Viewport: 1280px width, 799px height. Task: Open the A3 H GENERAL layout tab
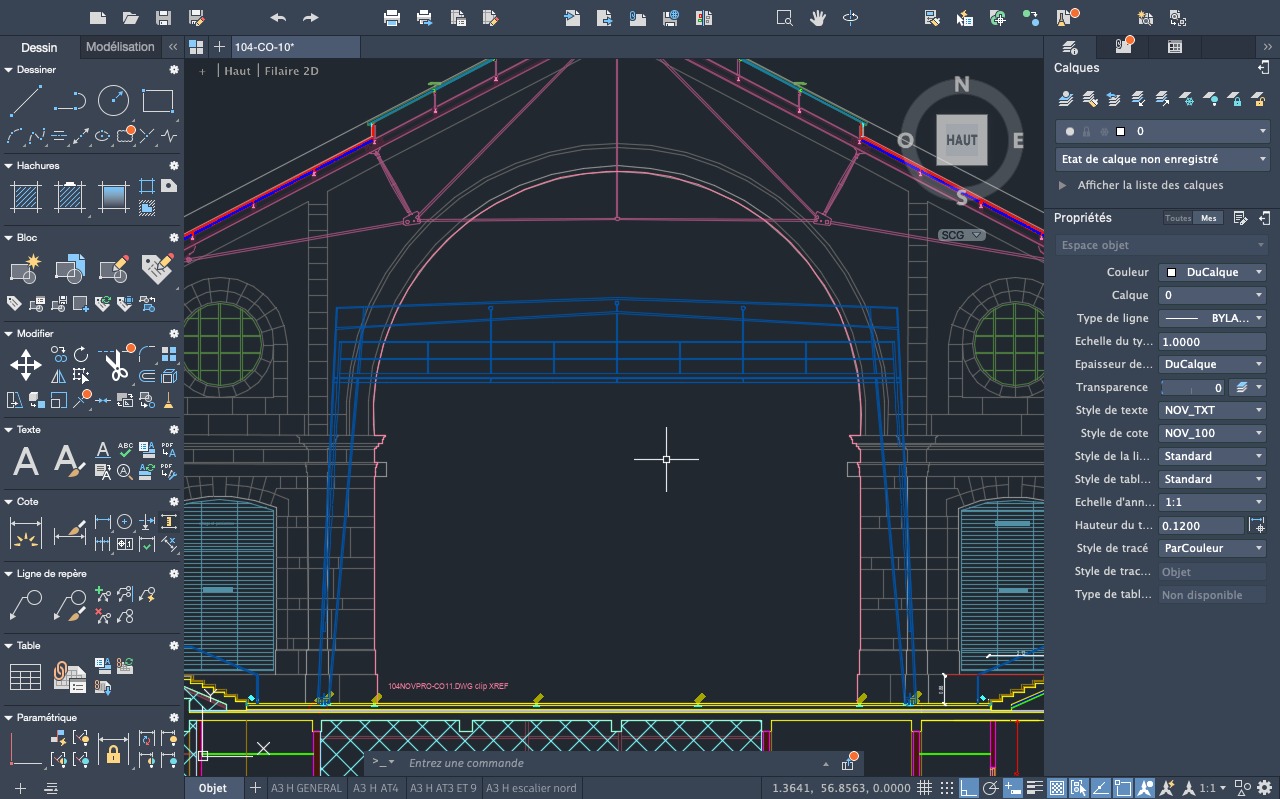(306, 788)
